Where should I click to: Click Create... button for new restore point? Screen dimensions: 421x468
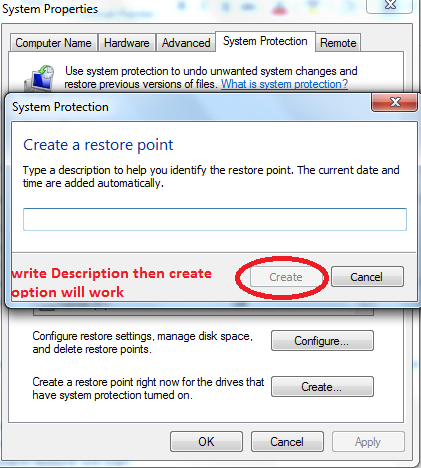tap(322, 387)
